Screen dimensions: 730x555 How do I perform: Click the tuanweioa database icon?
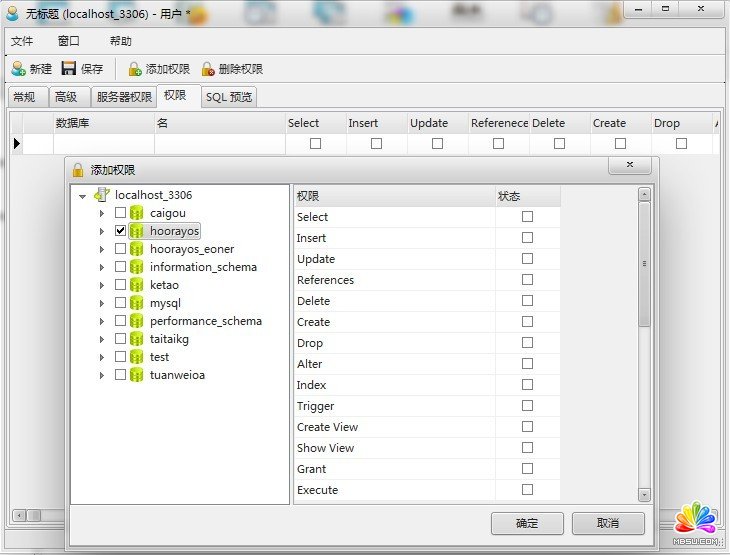click(x=137, y=375)
